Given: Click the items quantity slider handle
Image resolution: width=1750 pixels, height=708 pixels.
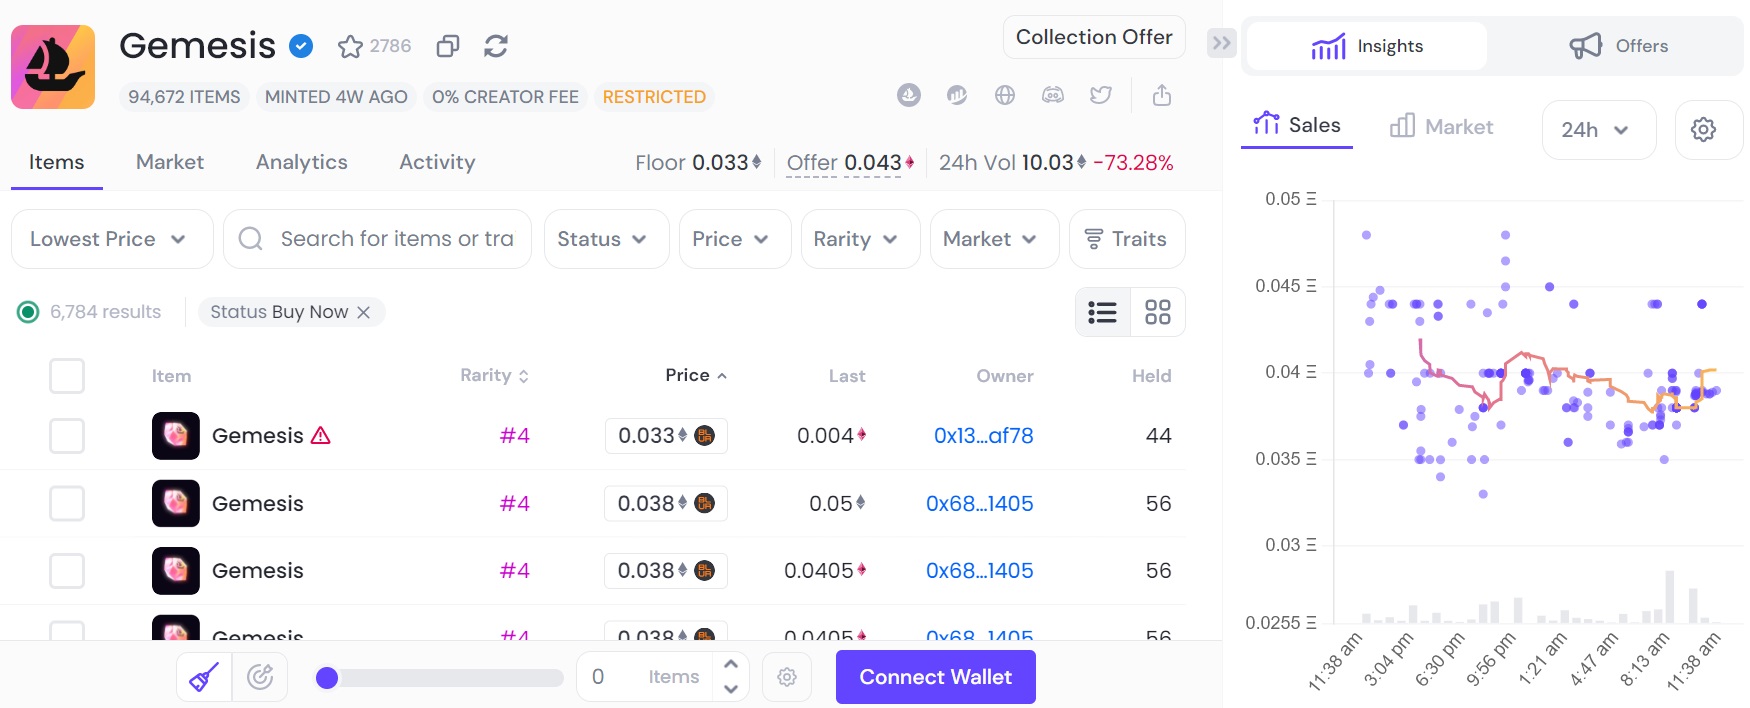Looking at the screenshot, I should tap(327, 678).
